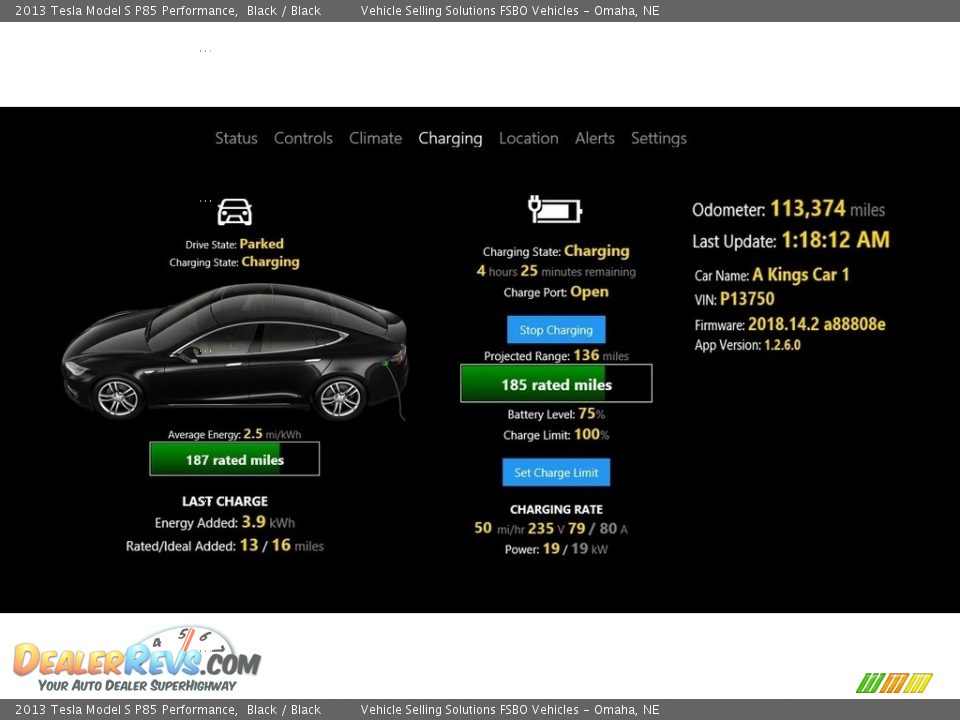960x720 pixels.
Task: Click the 79 / 80 A current value
Action: 598,528
